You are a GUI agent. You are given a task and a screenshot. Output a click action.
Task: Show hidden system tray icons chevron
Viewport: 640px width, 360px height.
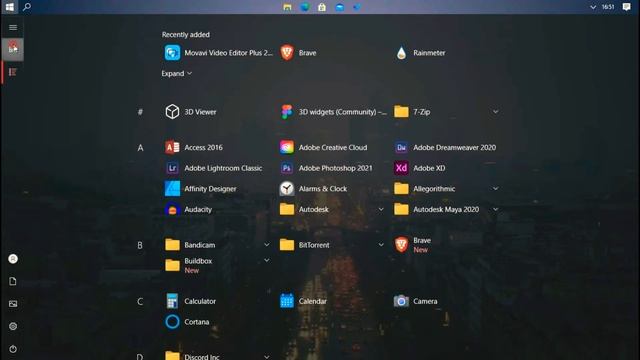coord(593,7)
